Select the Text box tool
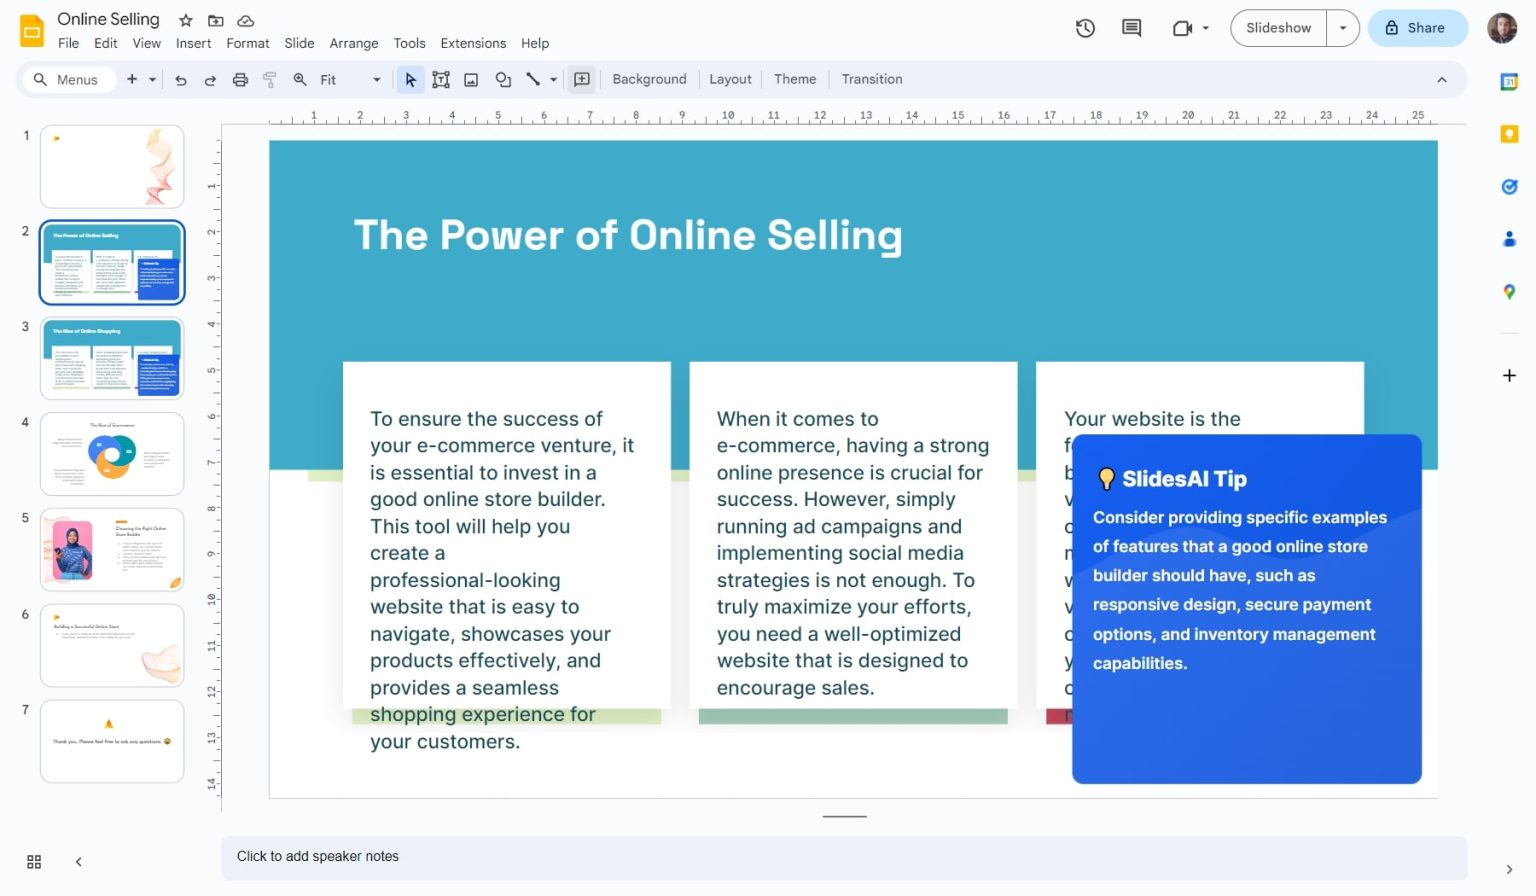Viewport: 1536px width, 896px height. (441, 79)
